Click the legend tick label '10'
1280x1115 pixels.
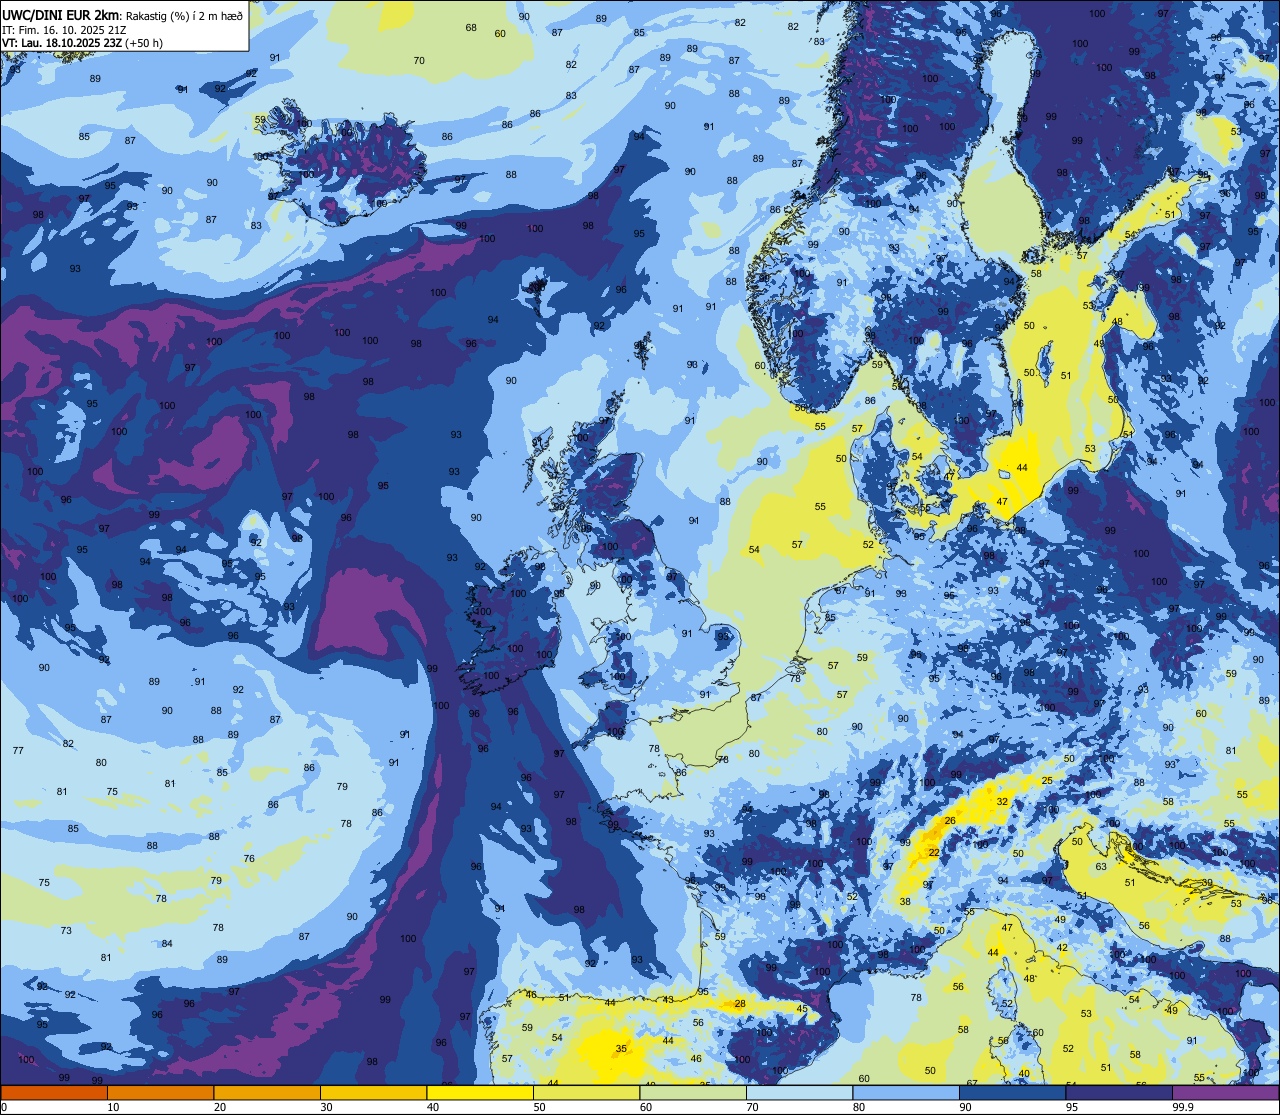click(x=113, y=1107)
